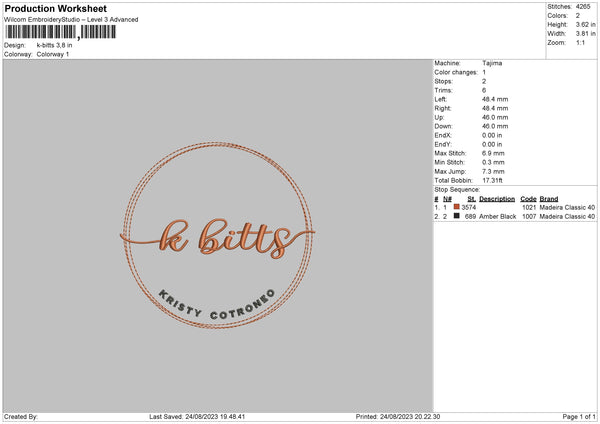Click the Min Stitch value 0.3 mm
This screenshot has height=424, width=600.
pyautogui.click(x=493, y=162)
